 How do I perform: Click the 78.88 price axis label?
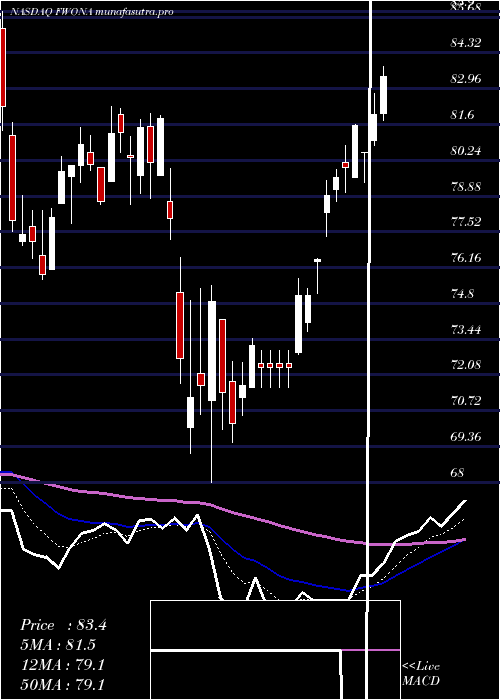click(466, 186)
